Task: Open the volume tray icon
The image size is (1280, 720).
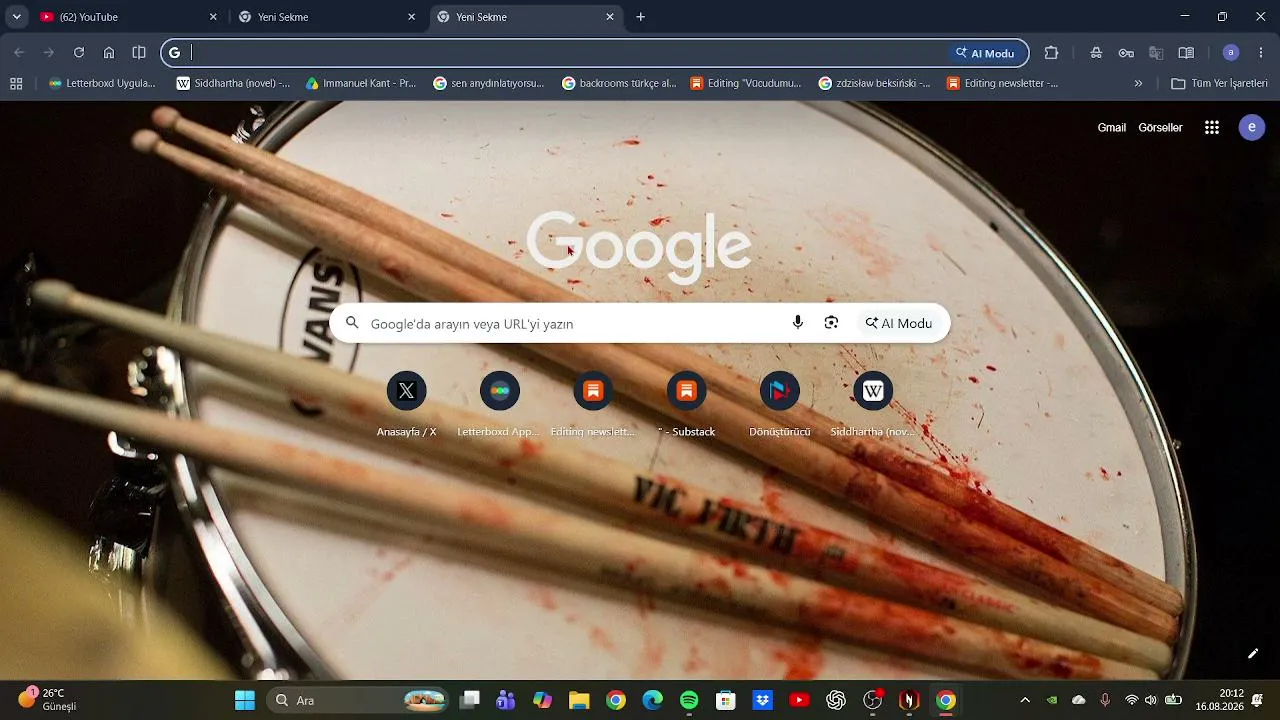Action: point(1151,700)
